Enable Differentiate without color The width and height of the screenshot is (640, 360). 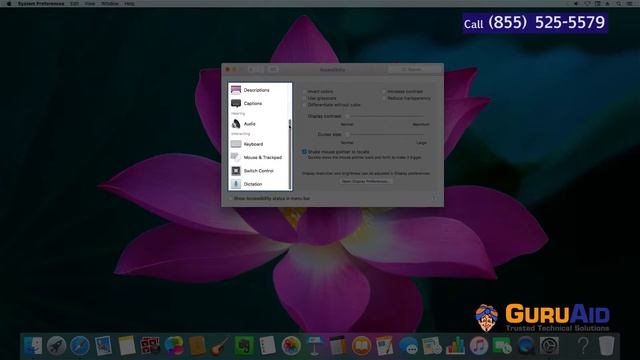click(304, 104)
